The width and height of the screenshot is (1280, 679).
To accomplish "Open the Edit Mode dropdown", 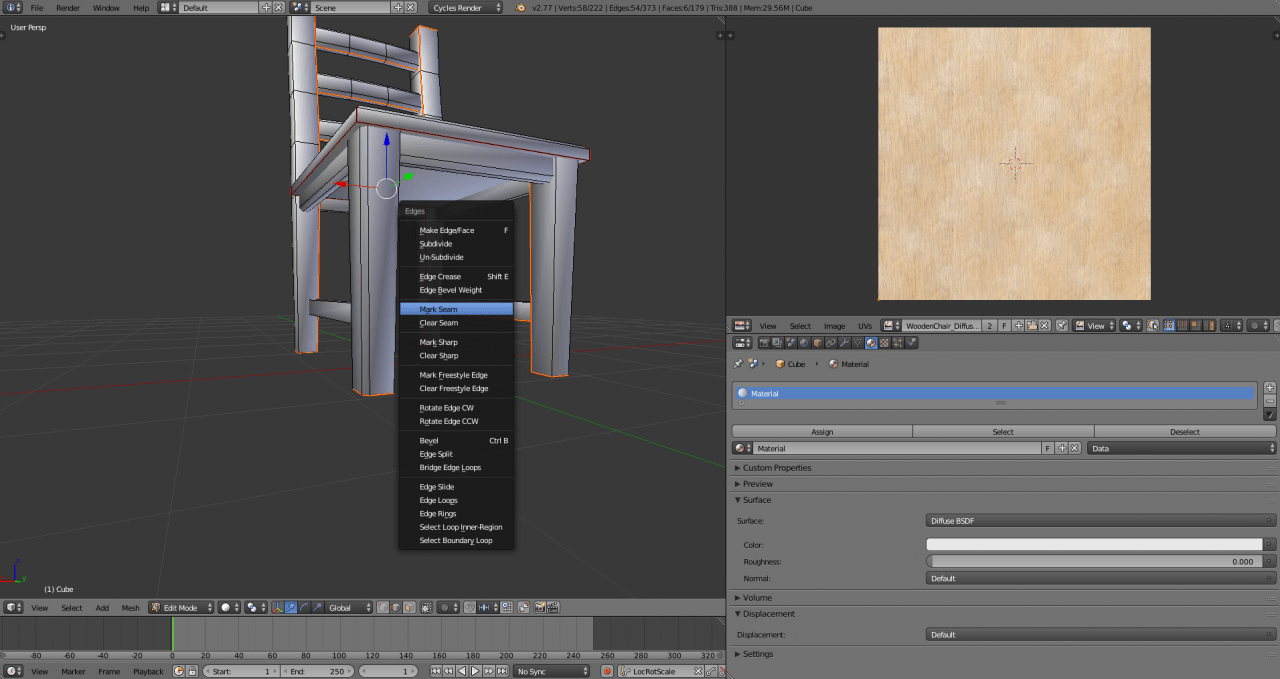I will pyautogui.click(x=181, y=607).
